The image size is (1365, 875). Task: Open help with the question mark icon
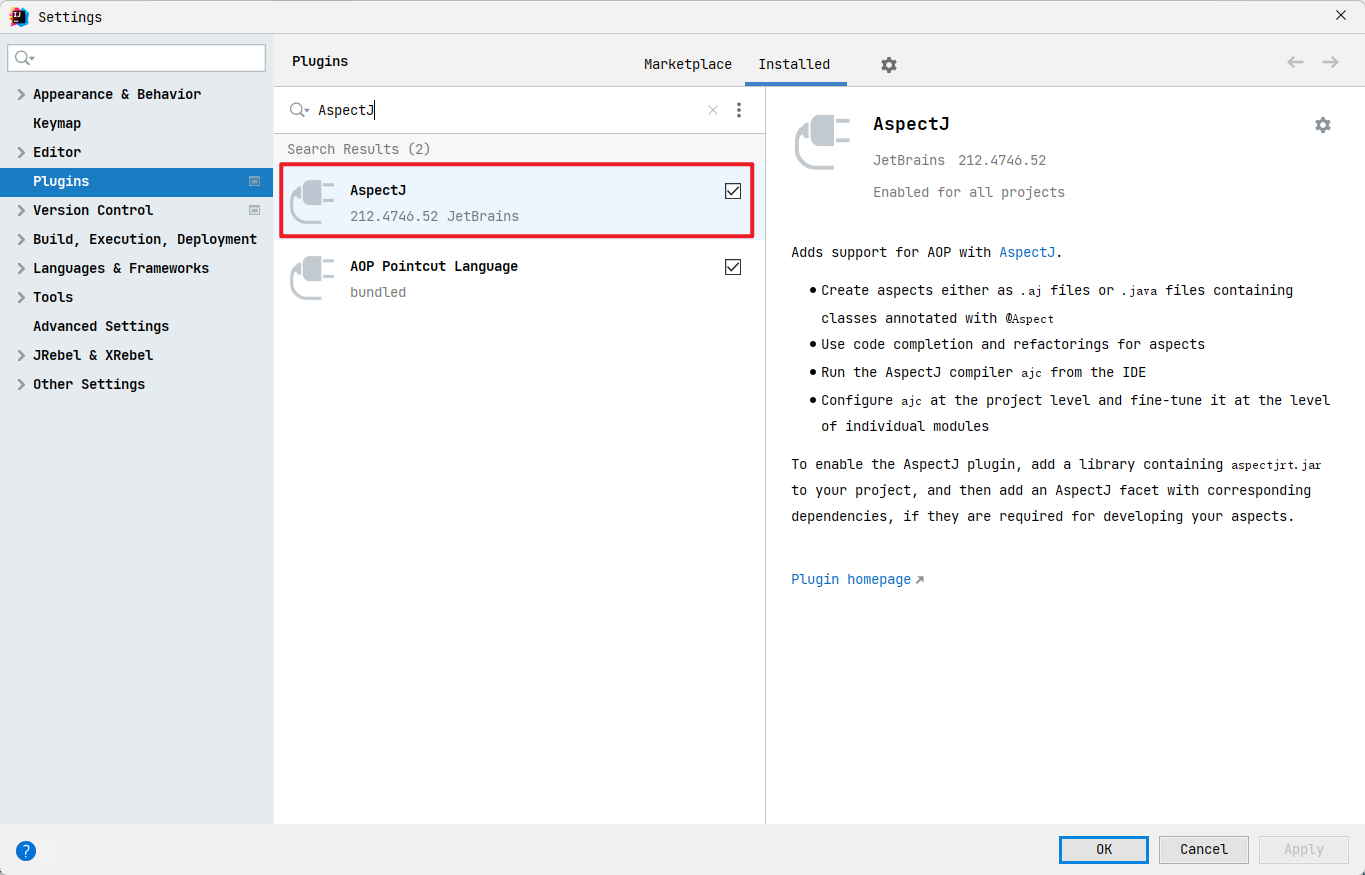[x=26, y=851]
